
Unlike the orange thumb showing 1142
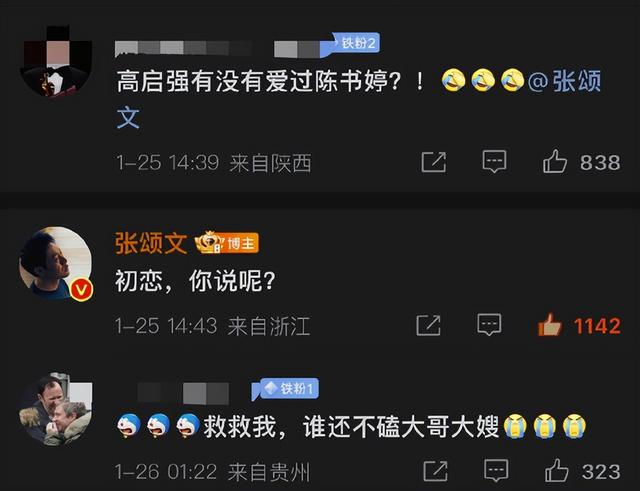(x=549, y=325)
